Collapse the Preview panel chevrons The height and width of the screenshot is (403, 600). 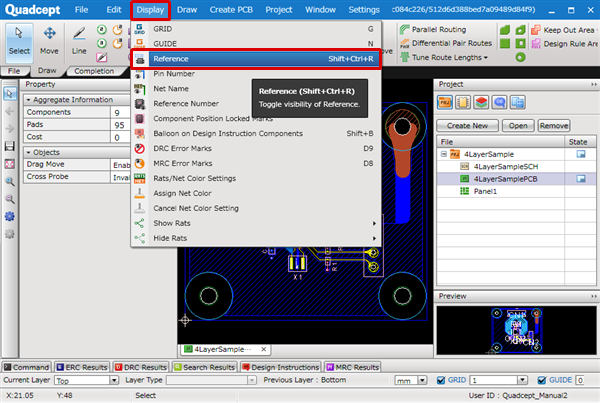tap(593, 296)
